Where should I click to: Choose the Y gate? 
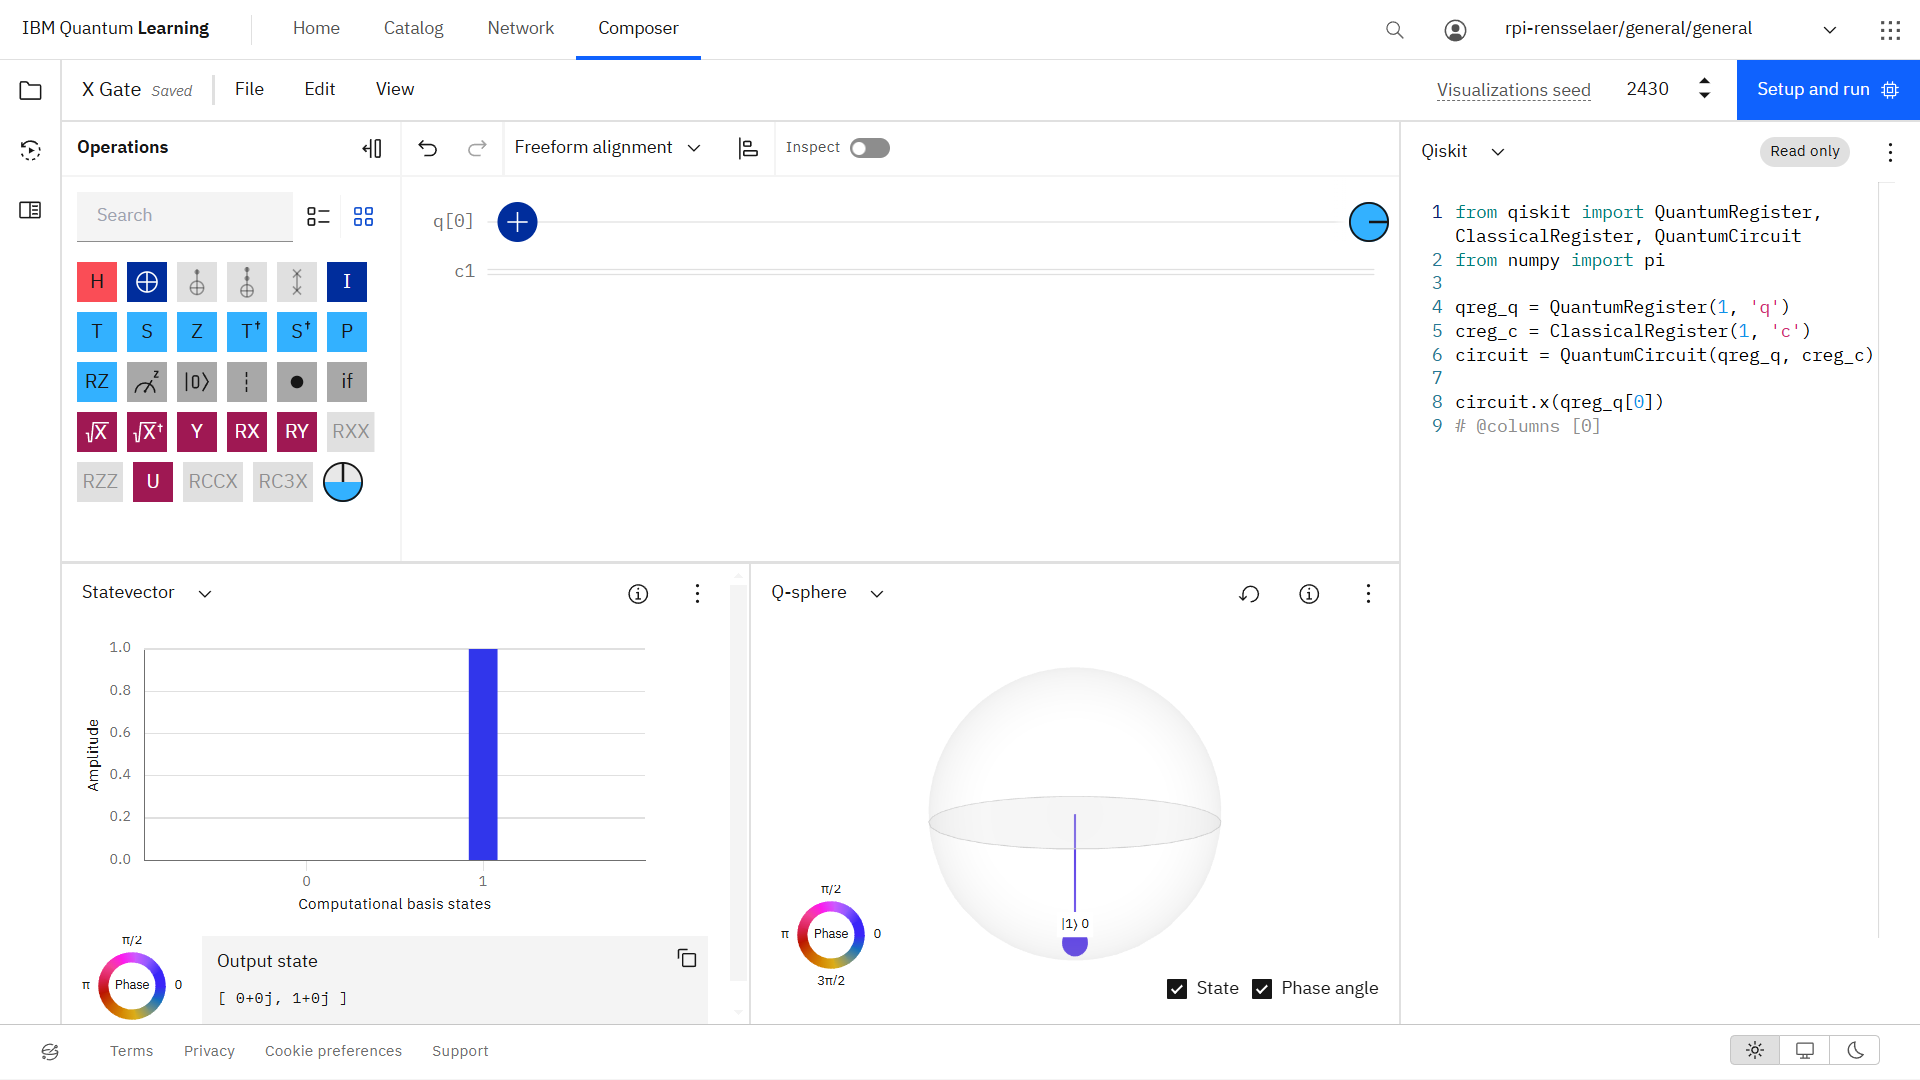[x=197, y=432]
